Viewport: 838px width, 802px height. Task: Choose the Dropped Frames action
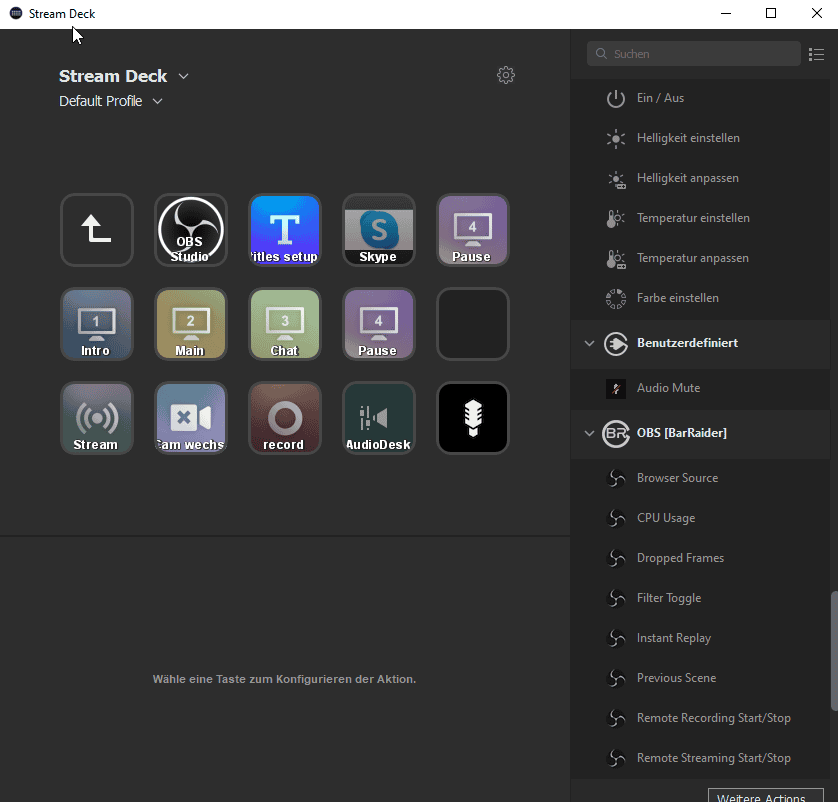700,558
